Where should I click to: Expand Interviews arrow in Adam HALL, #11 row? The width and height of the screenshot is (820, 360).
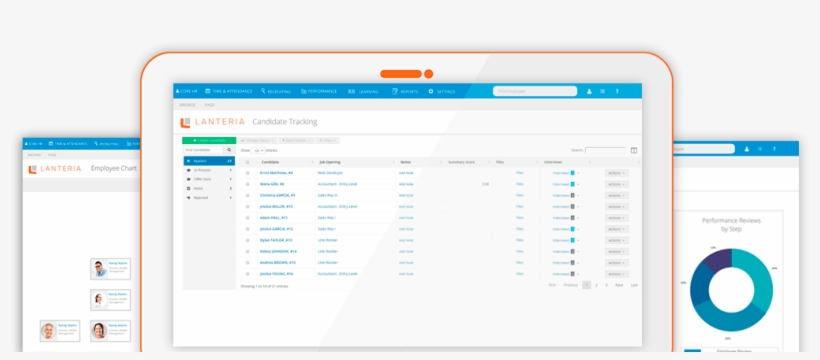pos(578,218)
